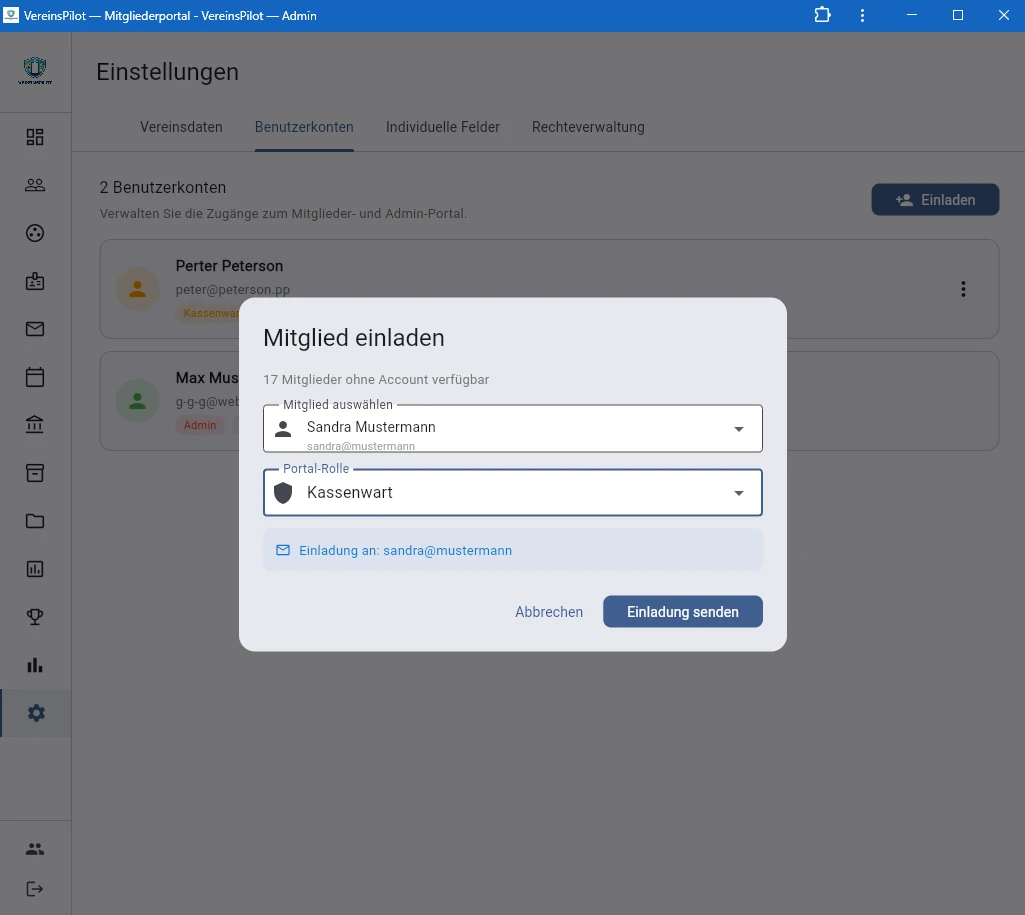Open the settings gear icon in the sidebar

(36, 713)
